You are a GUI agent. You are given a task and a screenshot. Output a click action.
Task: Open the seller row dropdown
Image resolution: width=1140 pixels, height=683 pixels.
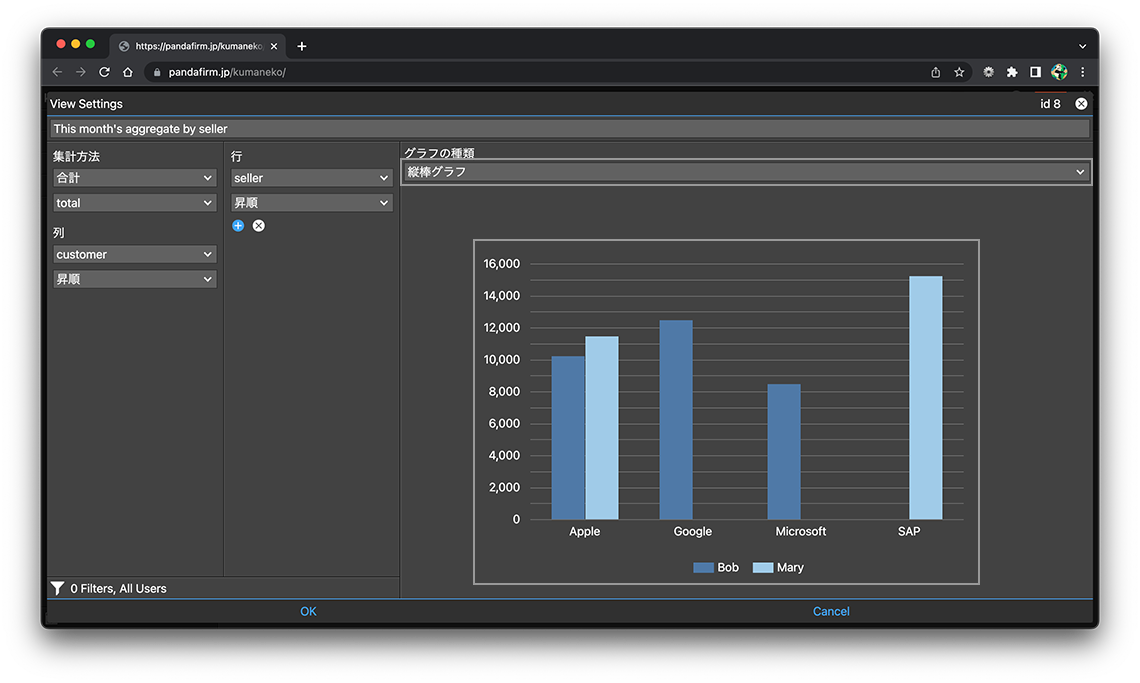coord(311,178)
